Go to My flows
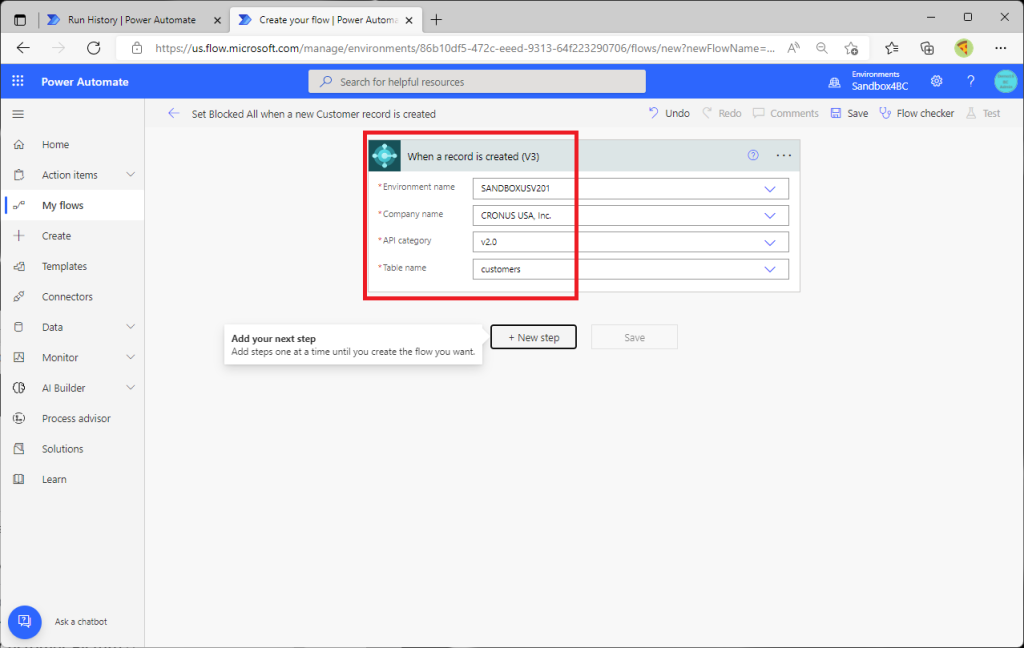 (63, 205)
